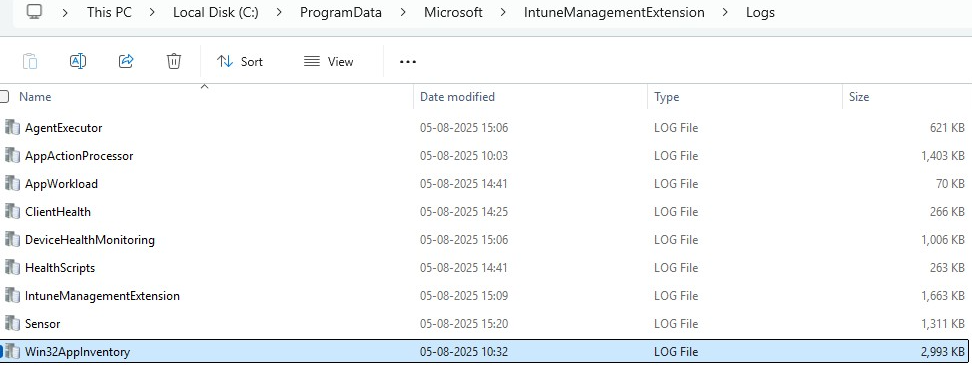Viewport: 972px width, 367px height.
Task: Click the 266 KB size value
Action: (947, 211)
